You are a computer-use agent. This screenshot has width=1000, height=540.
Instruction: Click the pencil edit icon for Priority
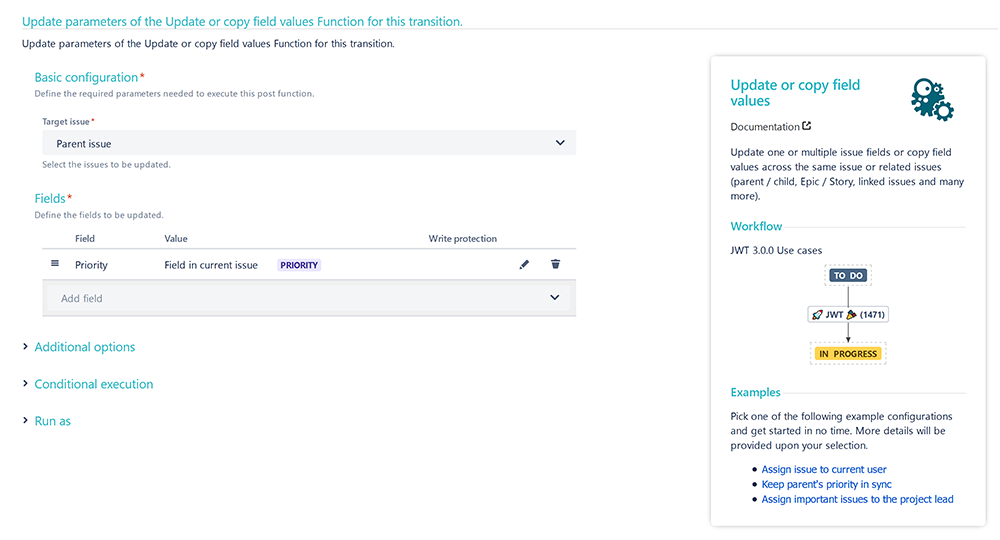[524, 265]
